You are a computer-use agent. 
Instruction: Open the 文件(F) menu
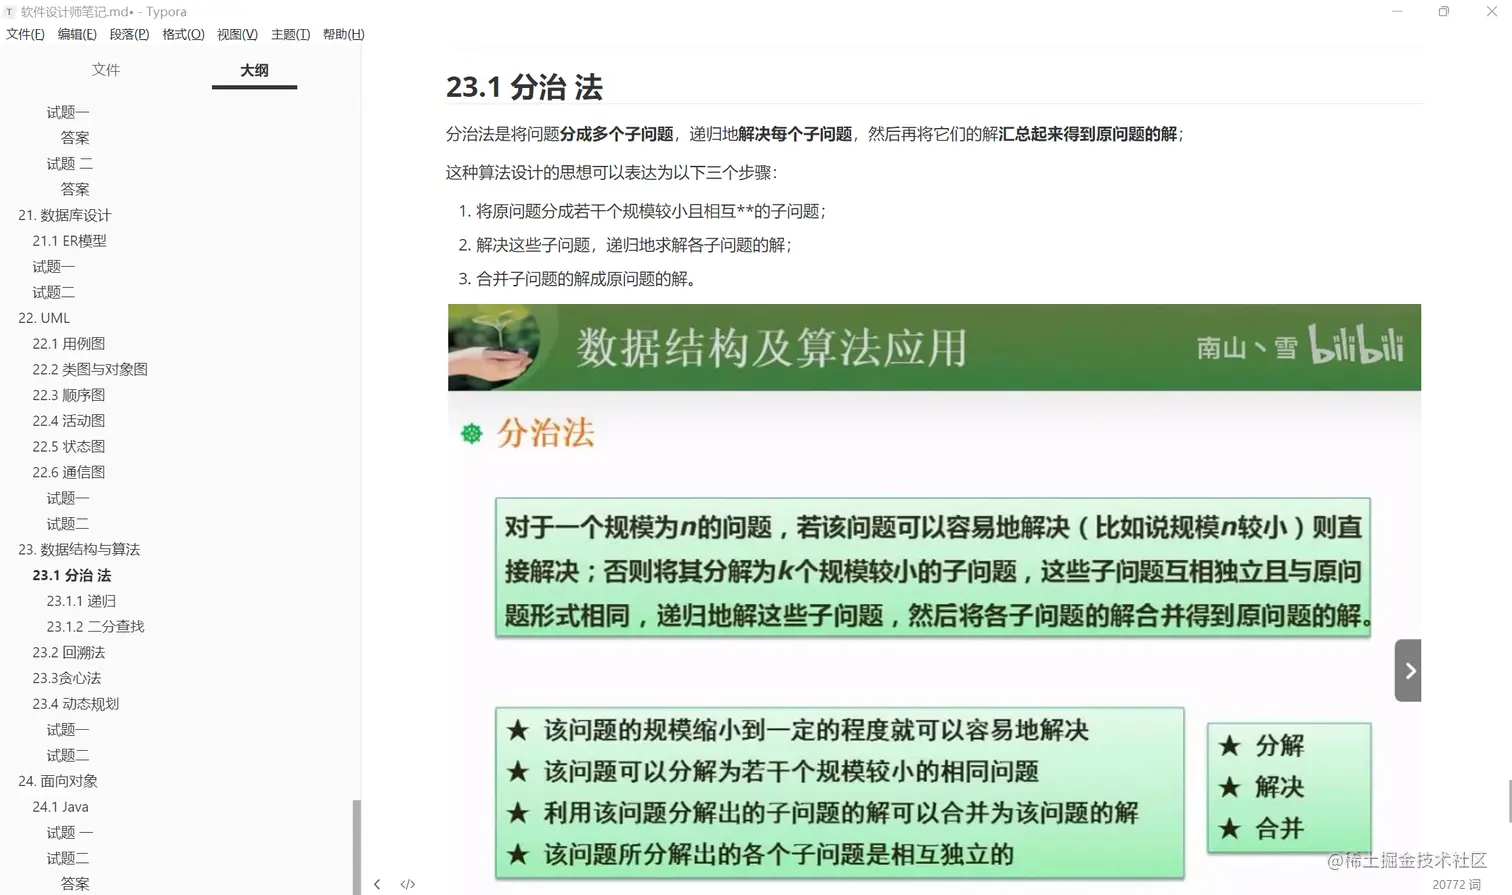pyautogui.click(x=25, y=34)
